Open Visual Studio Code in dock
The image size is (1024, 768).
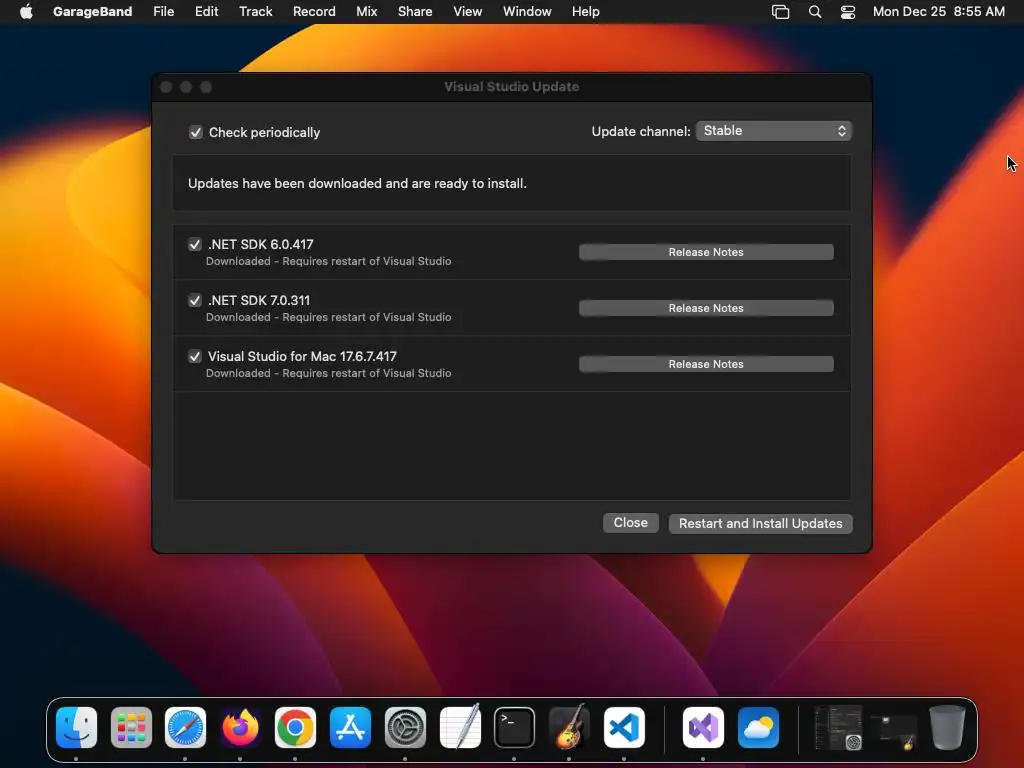click(624, 728)
